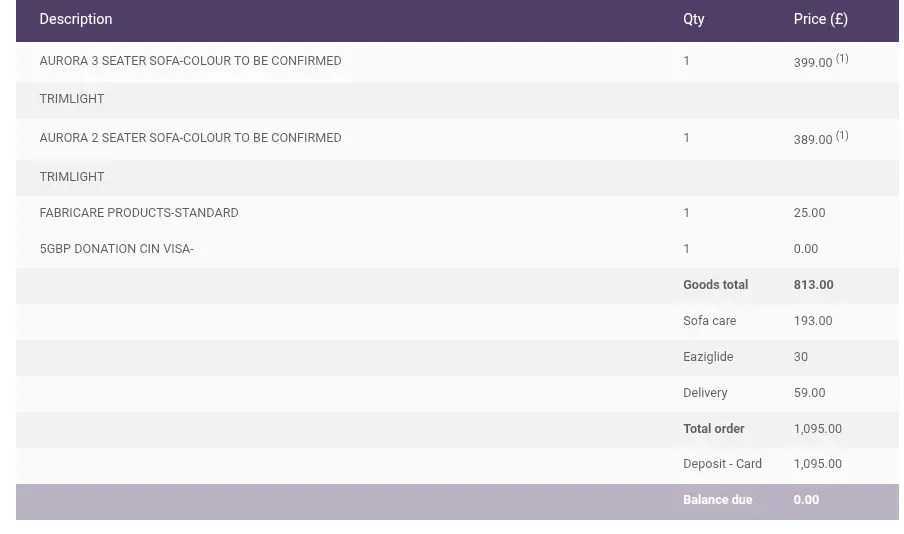Click the Eaziglide label

coord(708,357)
